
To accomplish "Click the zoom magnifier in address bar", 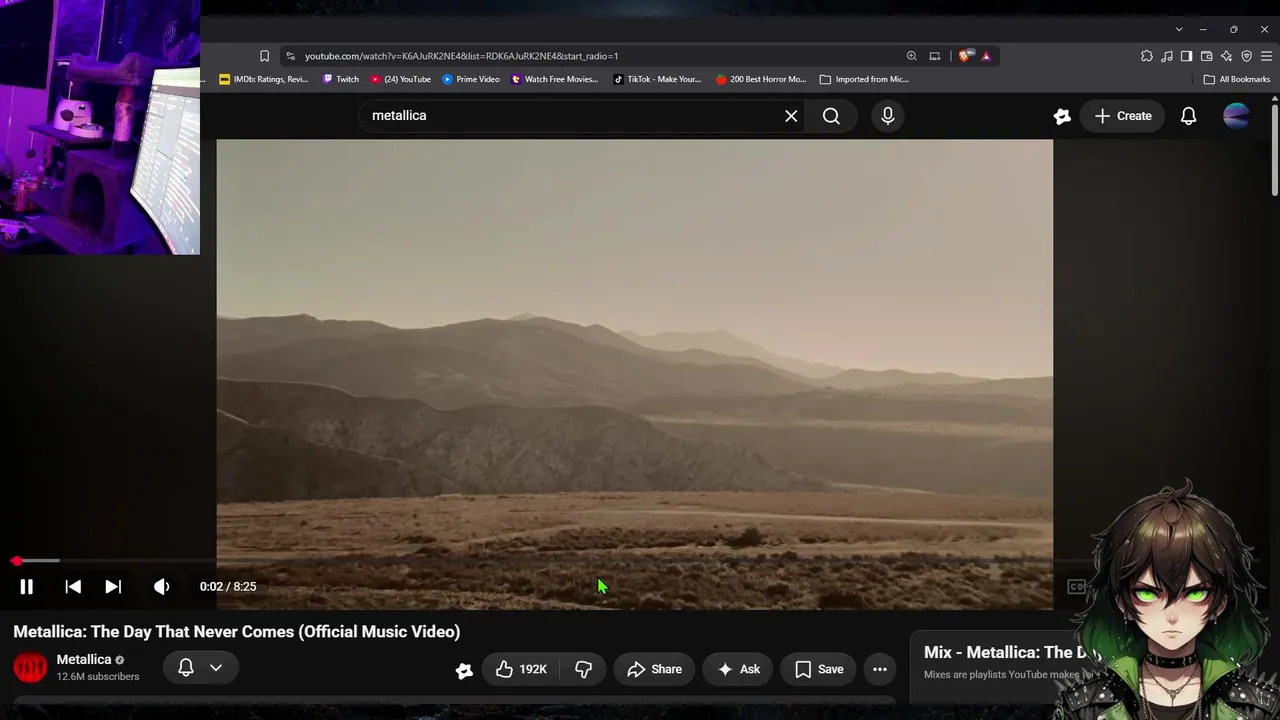I will click(x=911, y=56).
